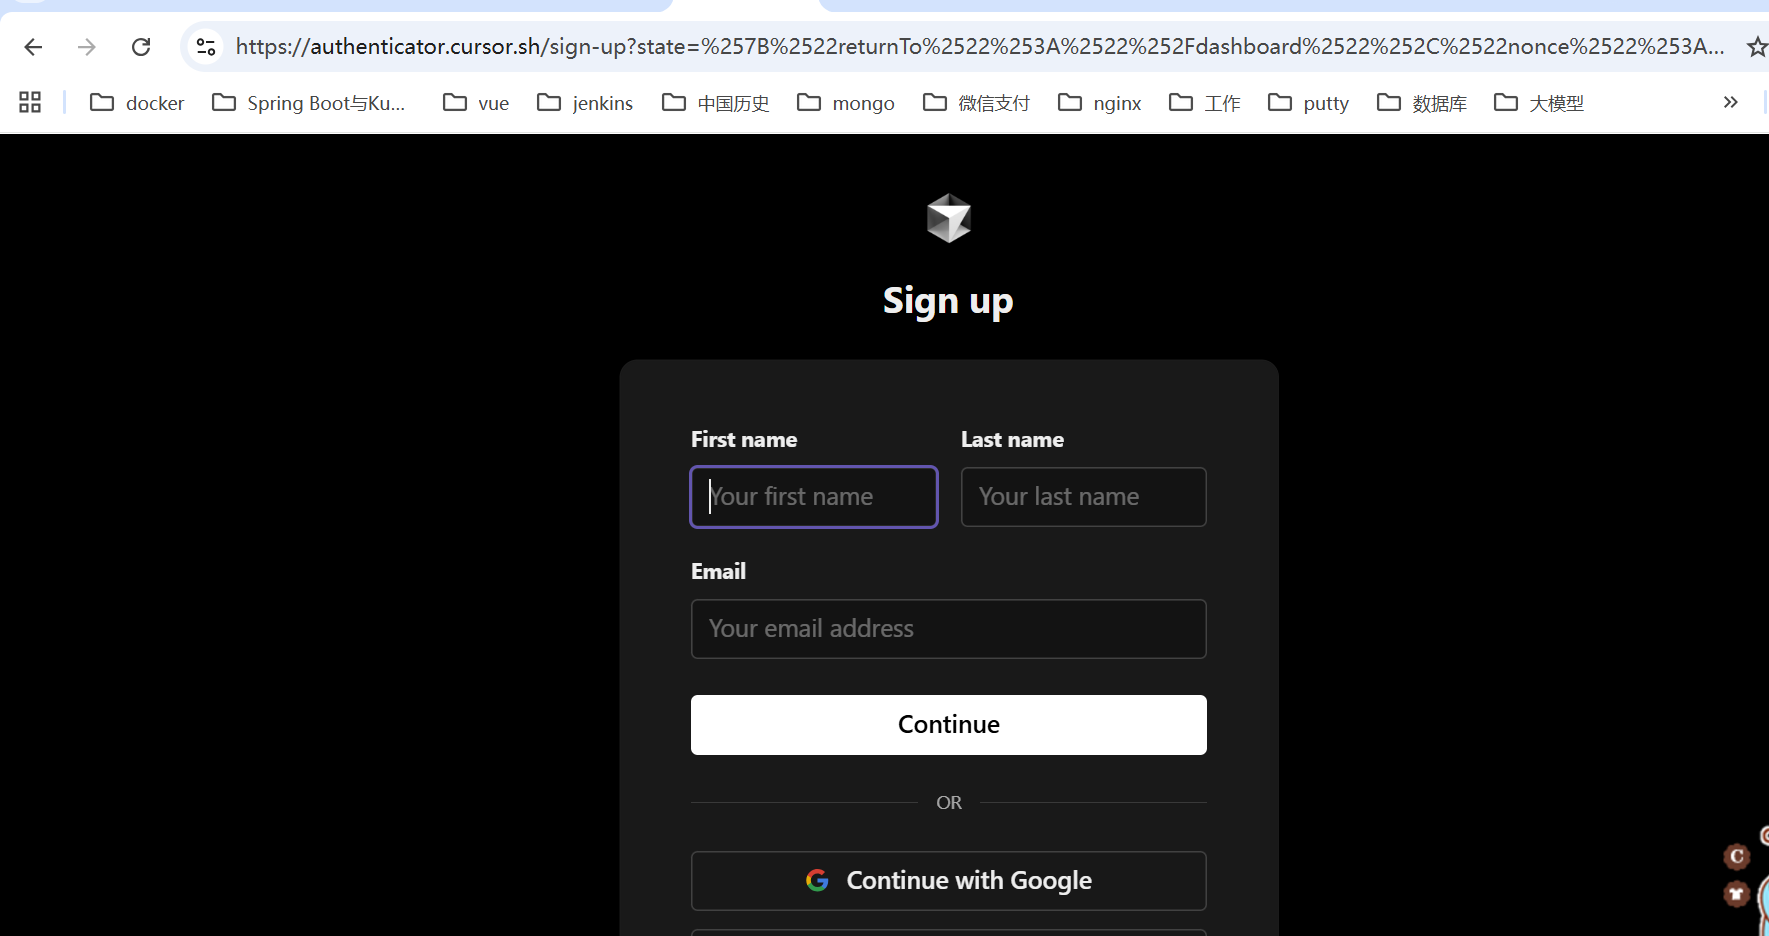
Task: Open the apps grid in bookmarks bar
Action: coord(30,102)
